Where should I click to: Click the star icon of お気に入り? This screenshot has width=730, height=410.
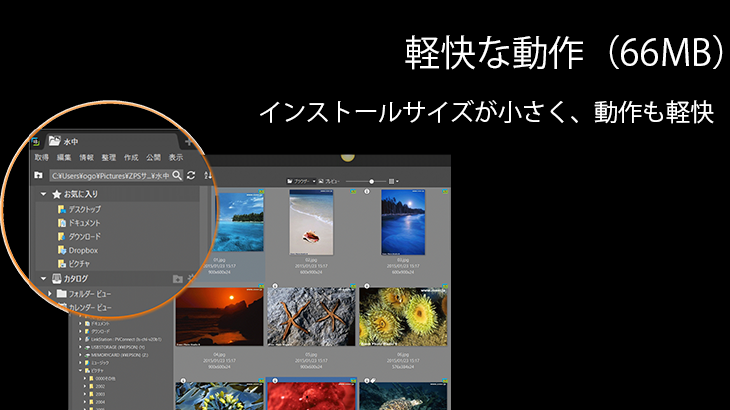click(57, 194)
